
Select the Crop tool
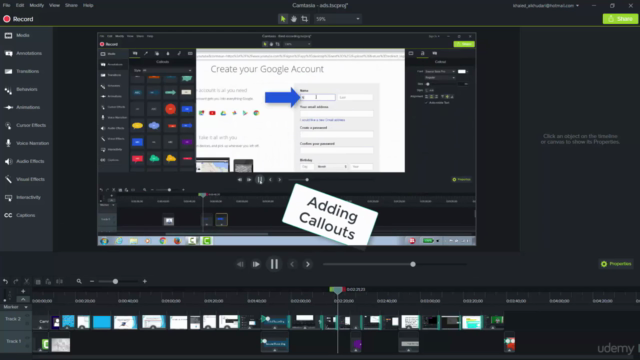(304, 19)
